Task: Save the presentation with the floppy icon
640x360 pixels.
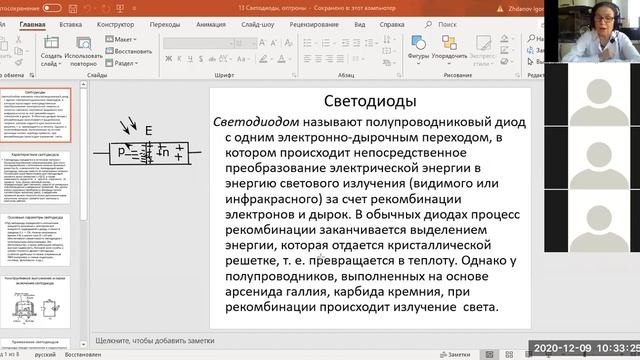Action: (x=73, y=8)
